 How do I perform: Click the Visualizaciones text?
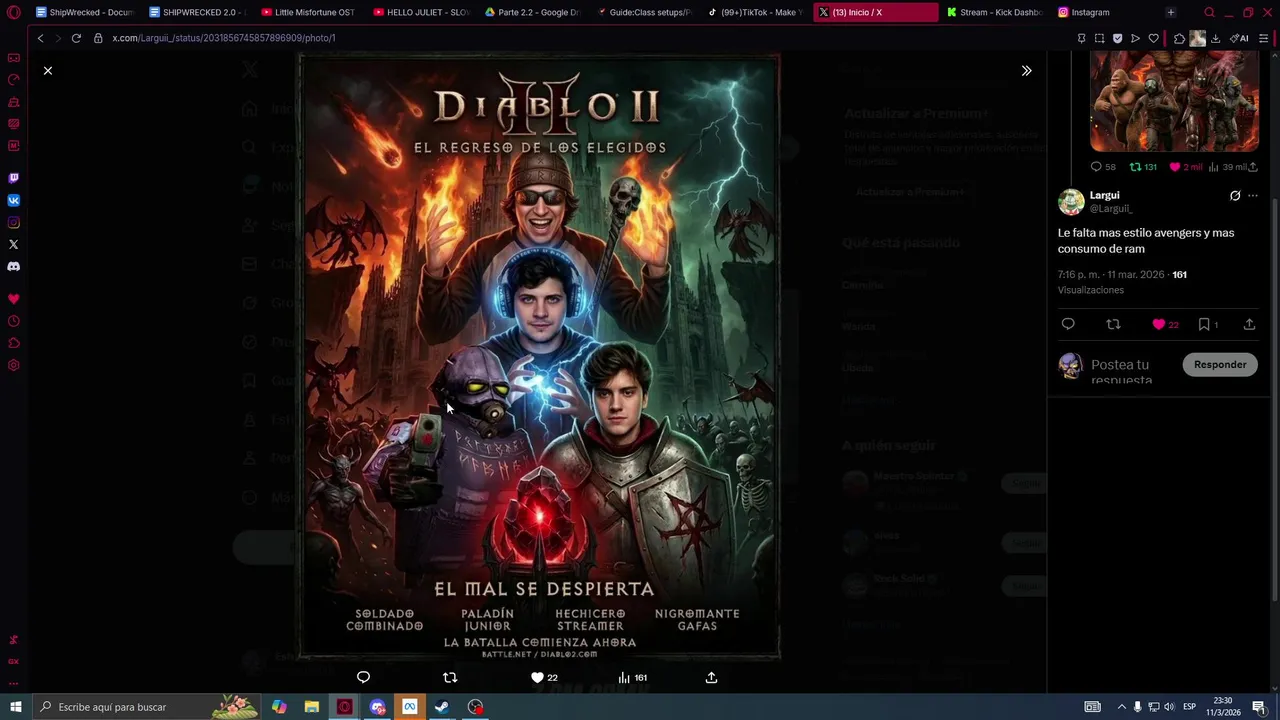coord(1091,290)
